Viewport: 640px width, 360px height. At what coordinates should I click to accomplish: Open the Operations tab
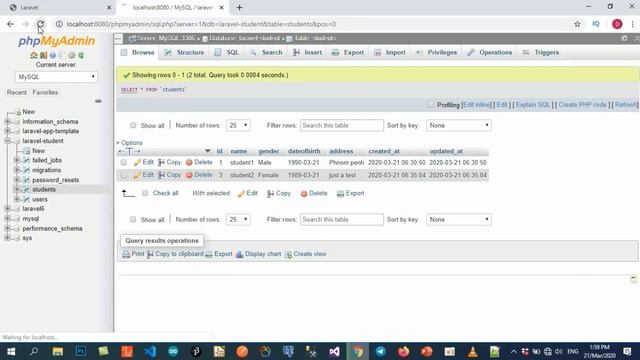tap(490, 52)
